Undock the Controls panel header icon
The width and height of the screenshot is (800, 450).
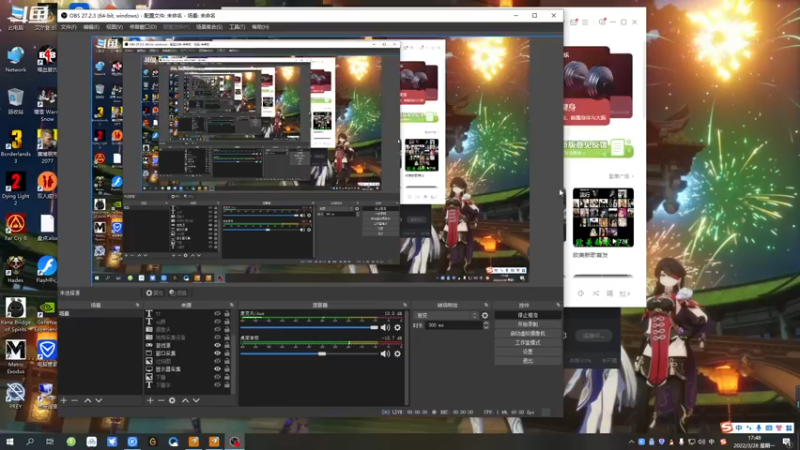coord(558,305)
